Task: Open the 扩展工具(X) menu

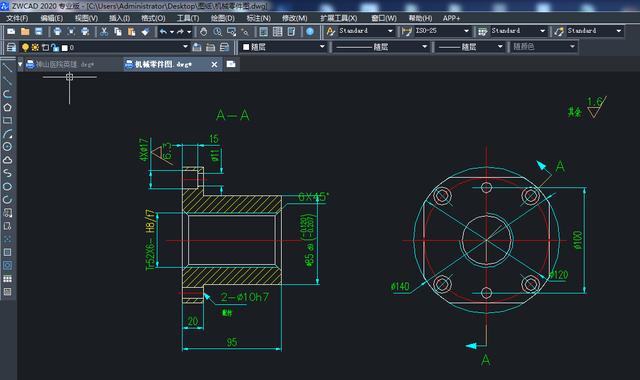Action: coord(338,18)
